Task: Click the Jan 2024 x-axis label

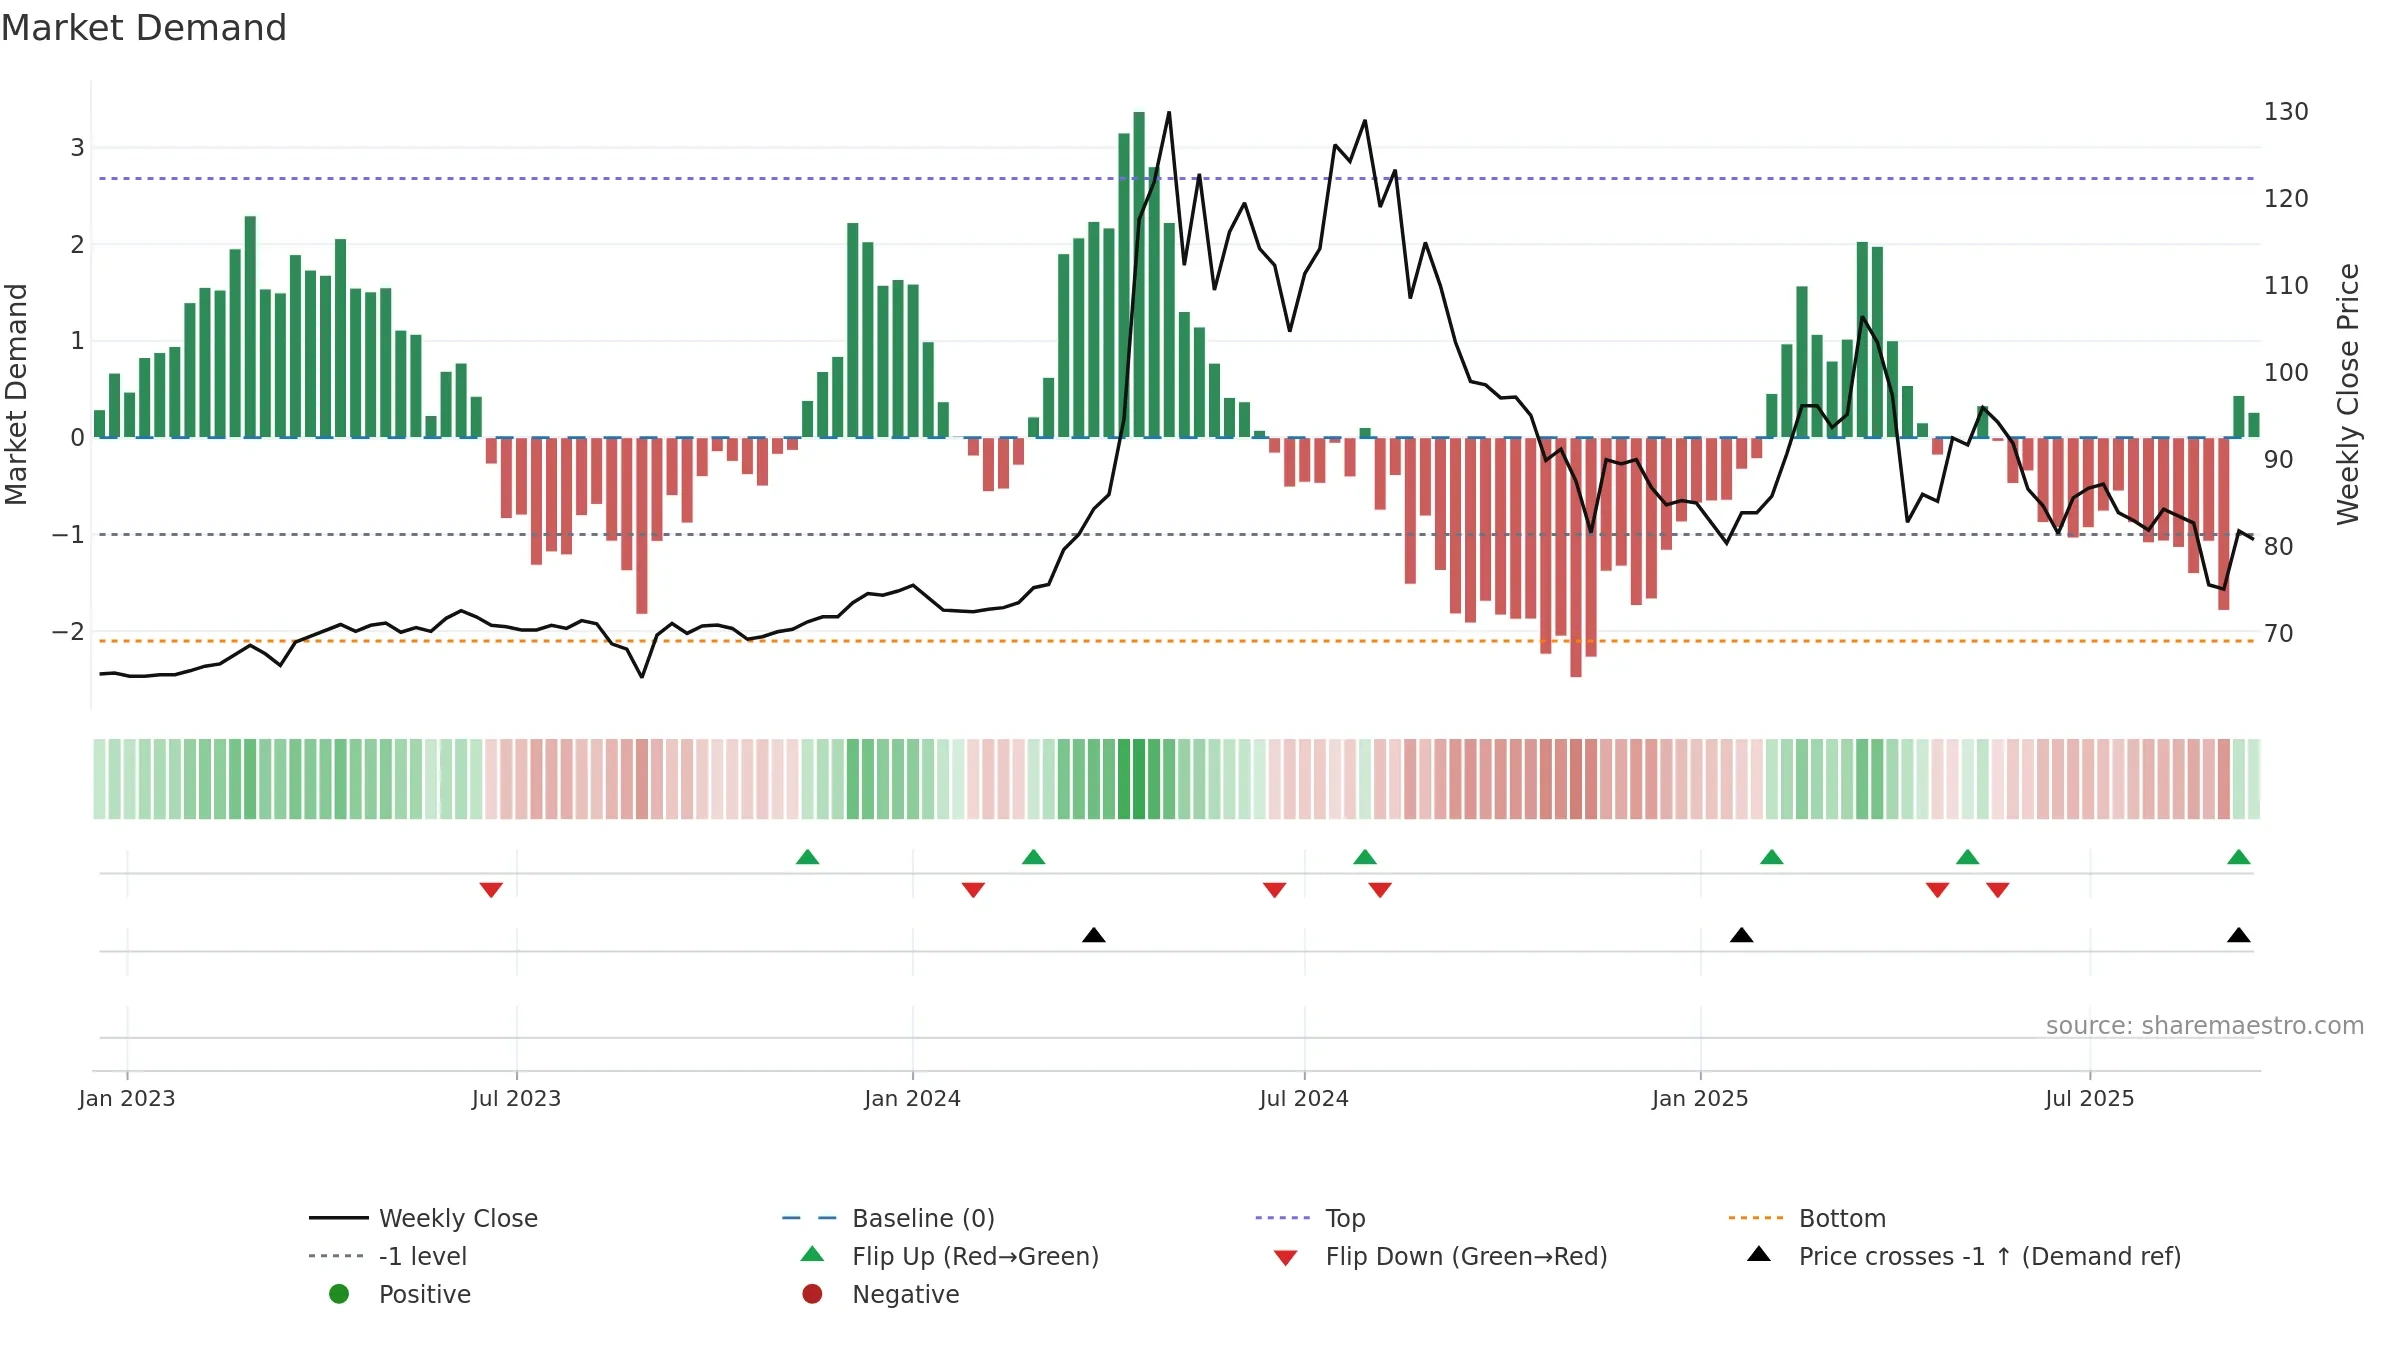Action: 913,1099
